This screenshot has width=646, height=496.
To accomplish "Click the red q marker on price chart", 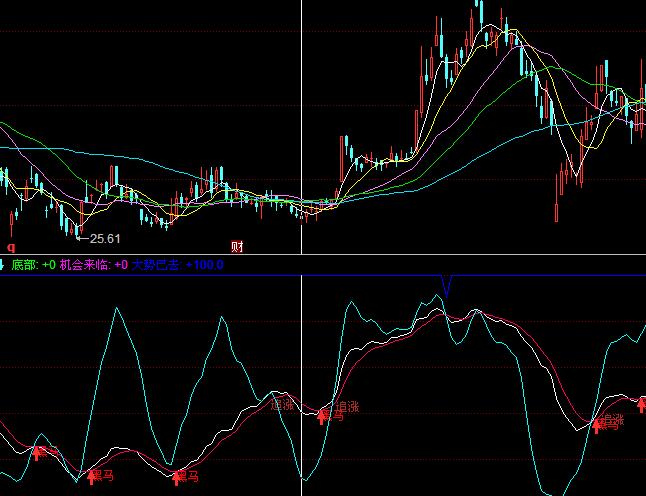I will point(11,245).
